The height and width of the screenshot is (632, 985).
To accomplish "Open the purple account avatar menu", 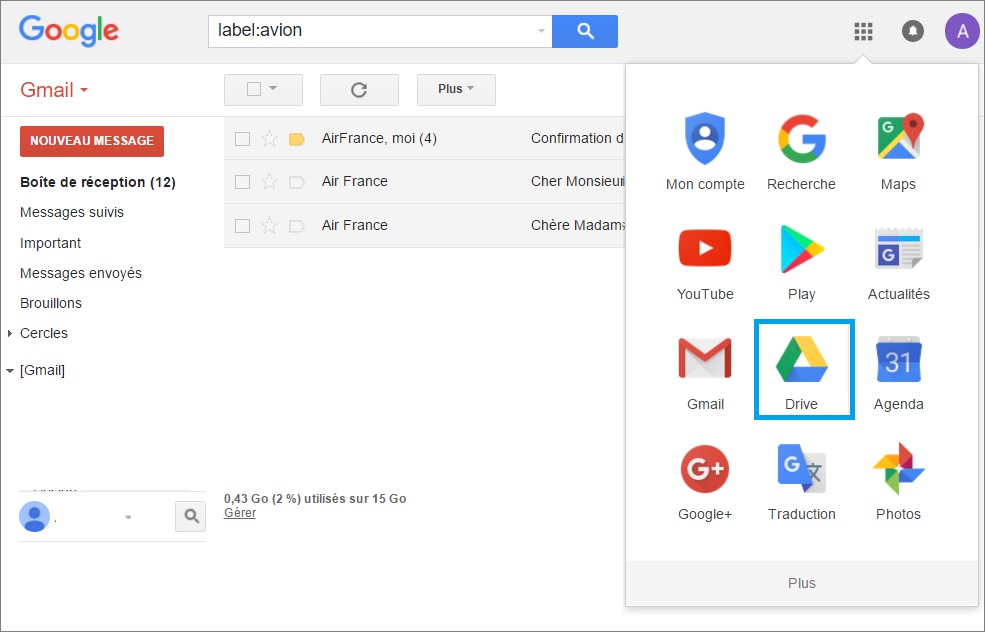I will coord(962,31).
